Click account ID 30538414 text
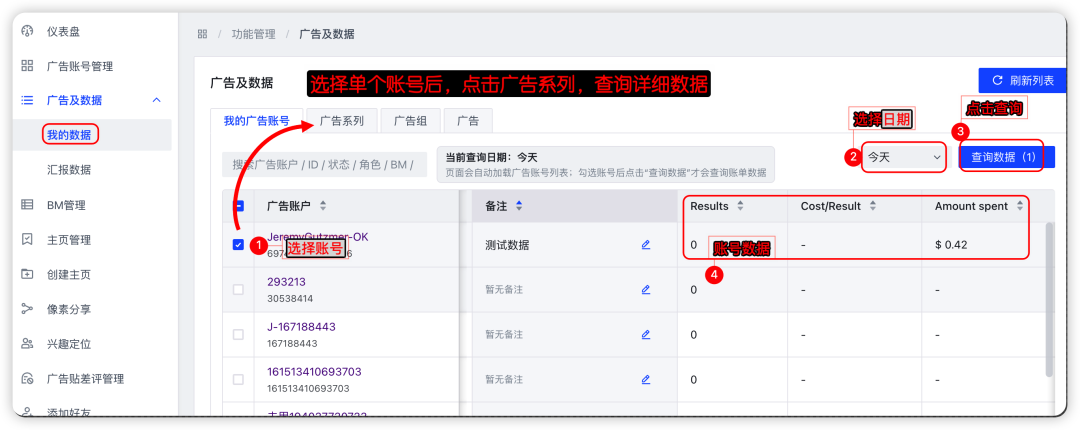Image resolution: width=1080 pixels, height=430 pixels. tap(290, 298)
